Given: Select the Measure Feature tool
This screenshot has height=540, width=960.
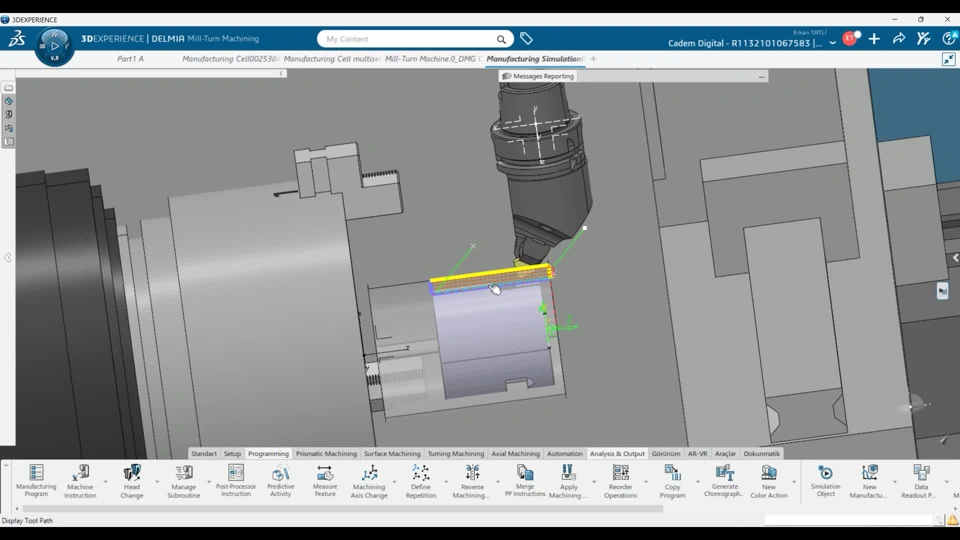Looking at the screenshot, I should 325,474.
